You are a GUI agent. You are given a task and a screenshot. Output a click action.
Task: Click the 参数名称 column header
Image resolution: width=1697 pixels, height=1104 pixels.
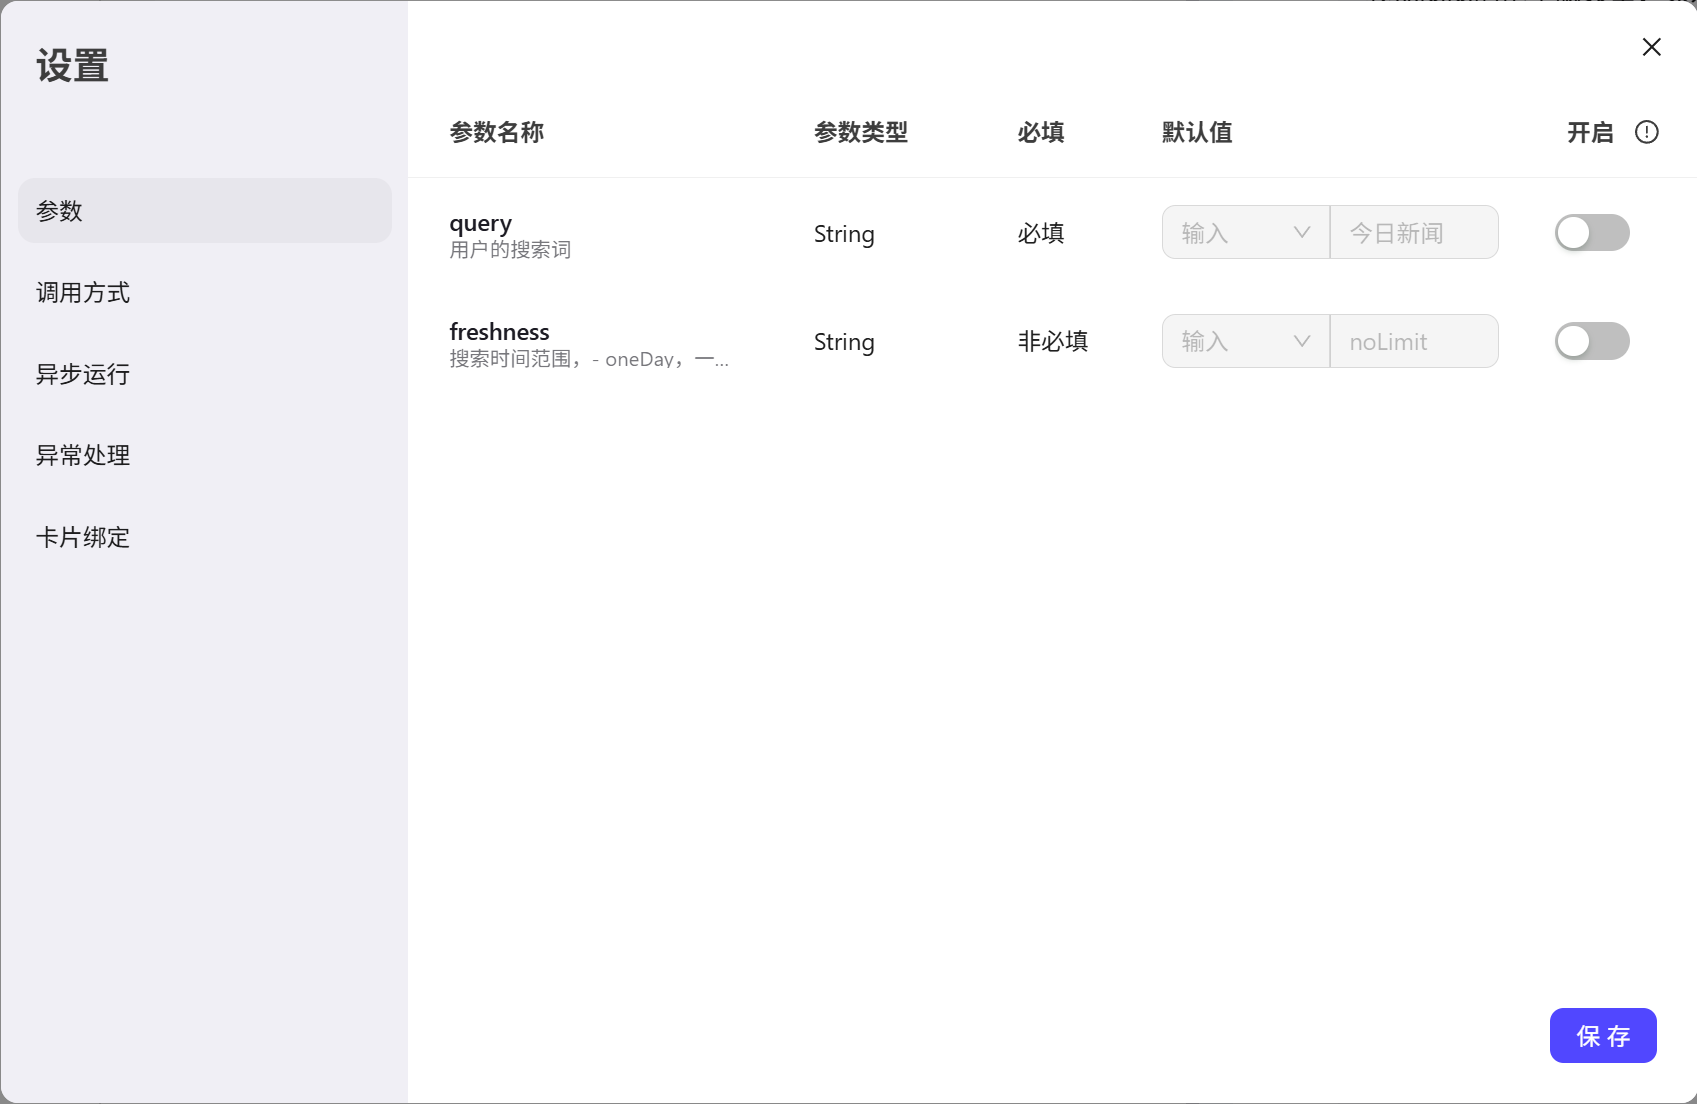(496, 132)
